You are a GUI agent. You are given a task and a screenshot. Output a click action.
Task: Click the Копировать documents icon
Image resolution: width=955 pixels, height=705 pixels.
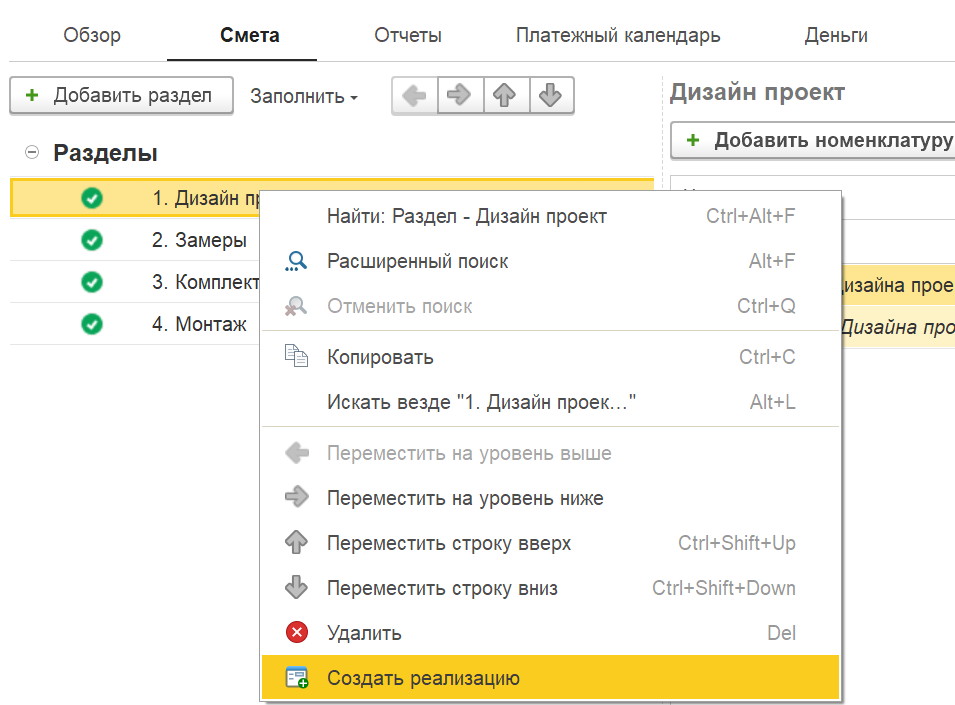pos(297,356)
